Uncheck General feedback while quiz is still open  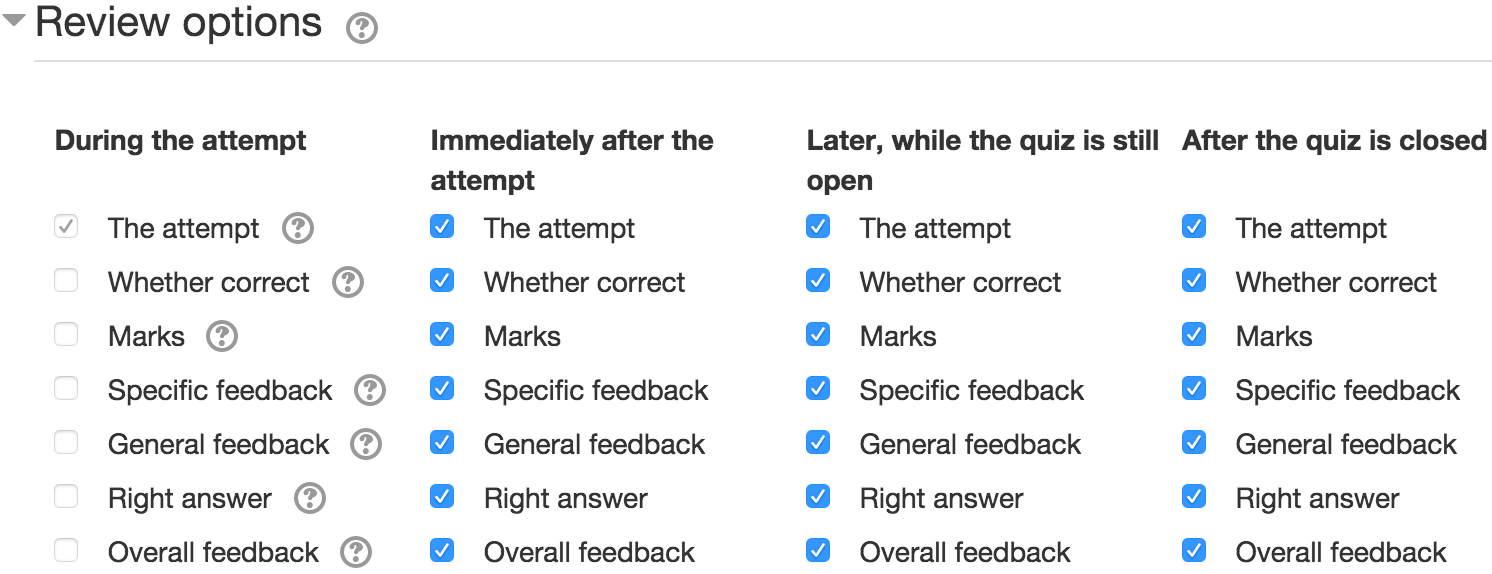point(818,443)
